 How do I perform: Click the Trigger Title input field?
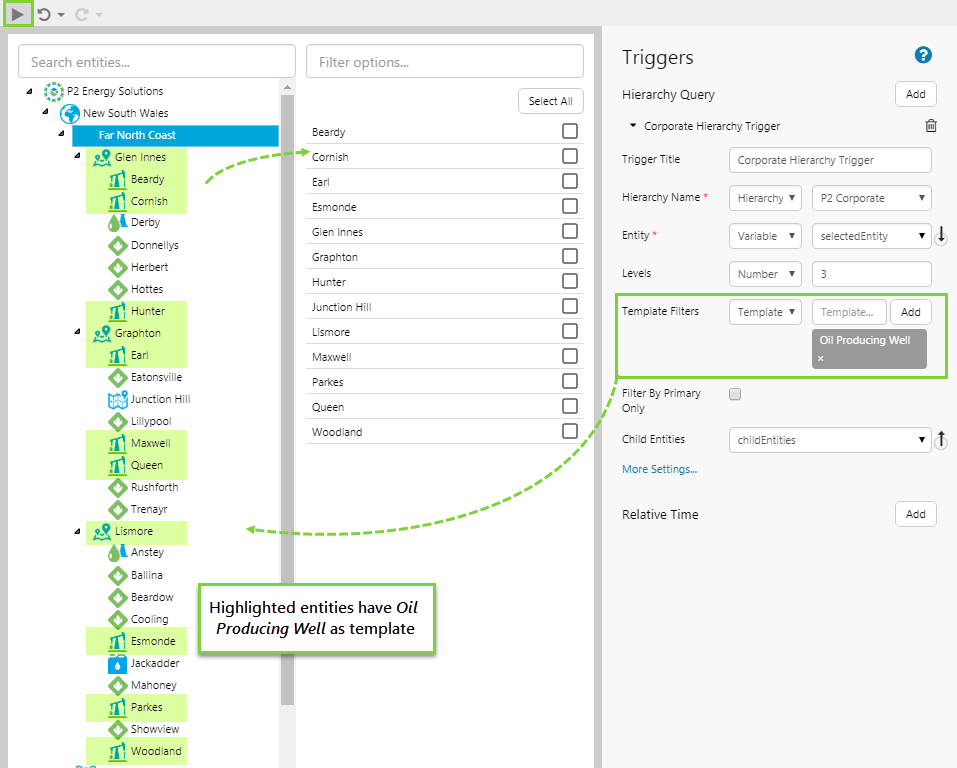click(x=830, y=160)
